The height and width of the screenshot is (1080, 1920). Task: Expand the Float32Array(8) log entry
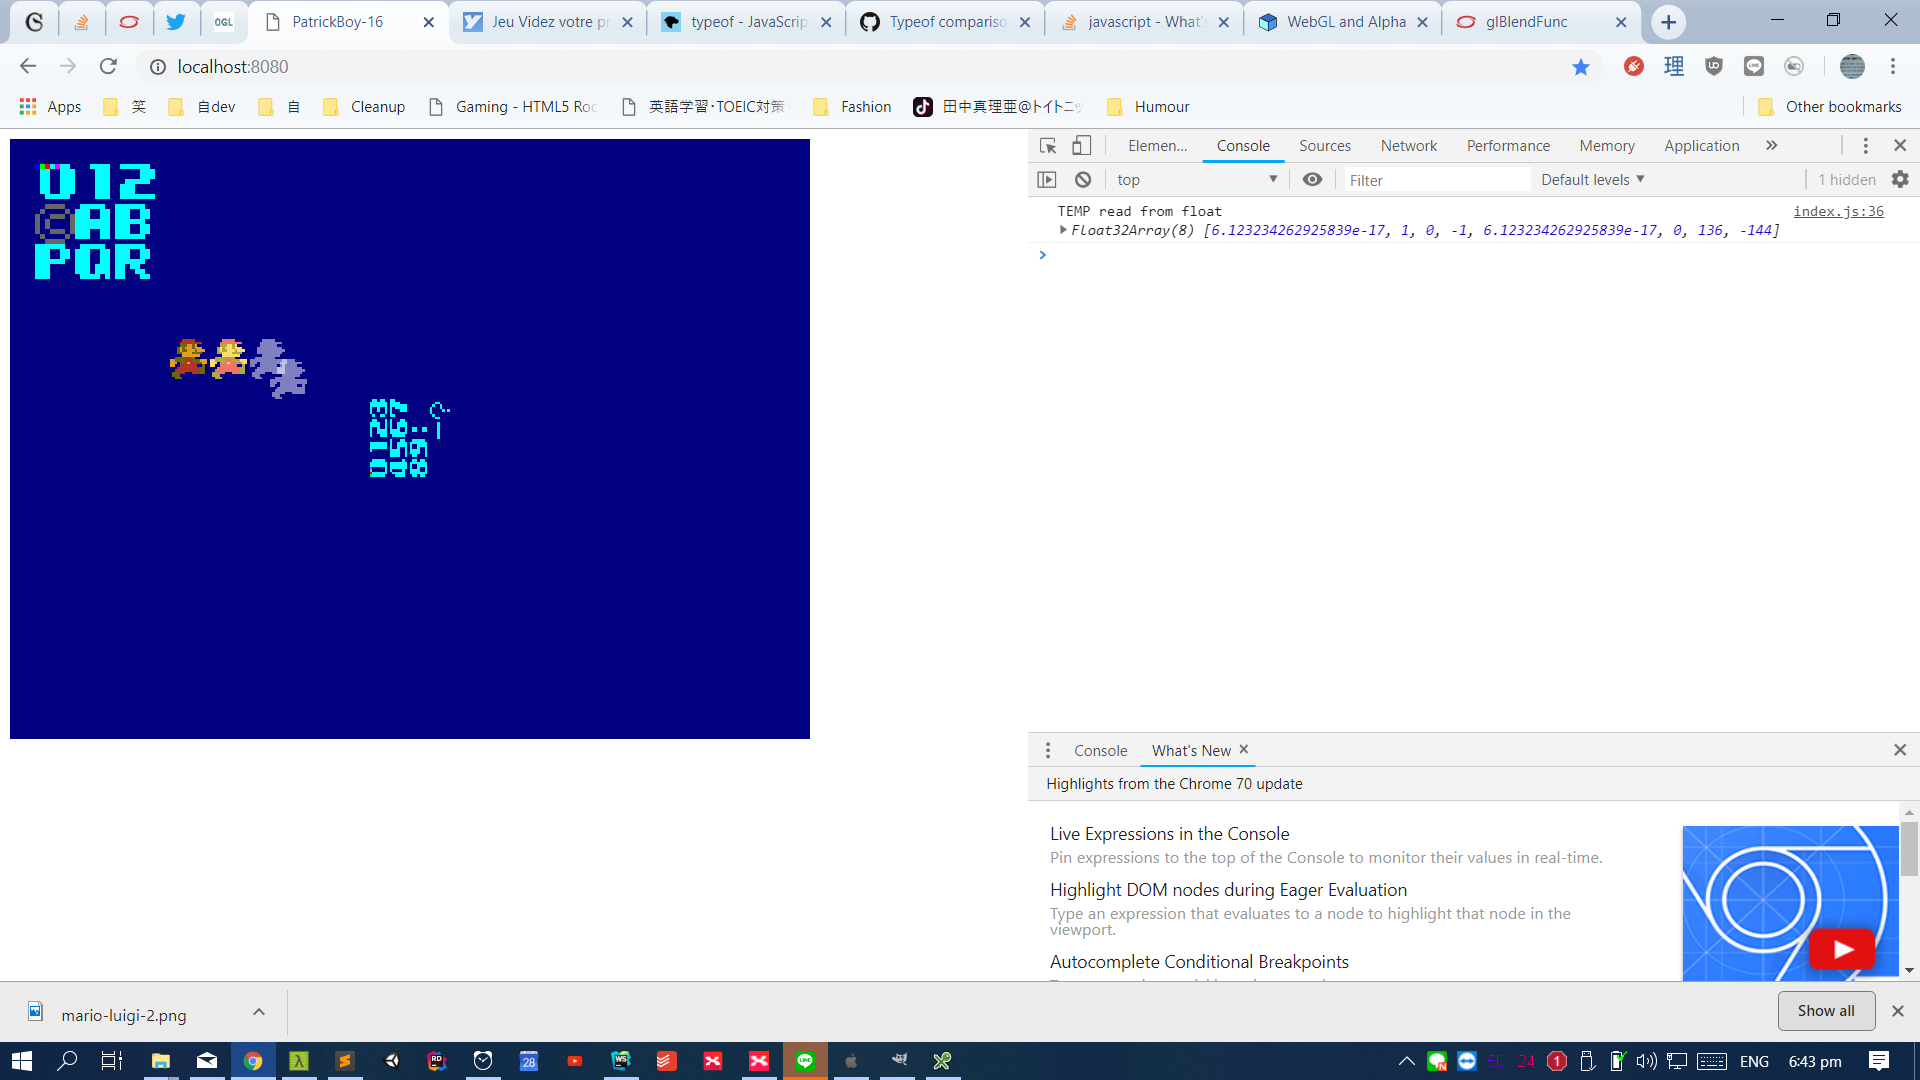(x=1063, y=230)
